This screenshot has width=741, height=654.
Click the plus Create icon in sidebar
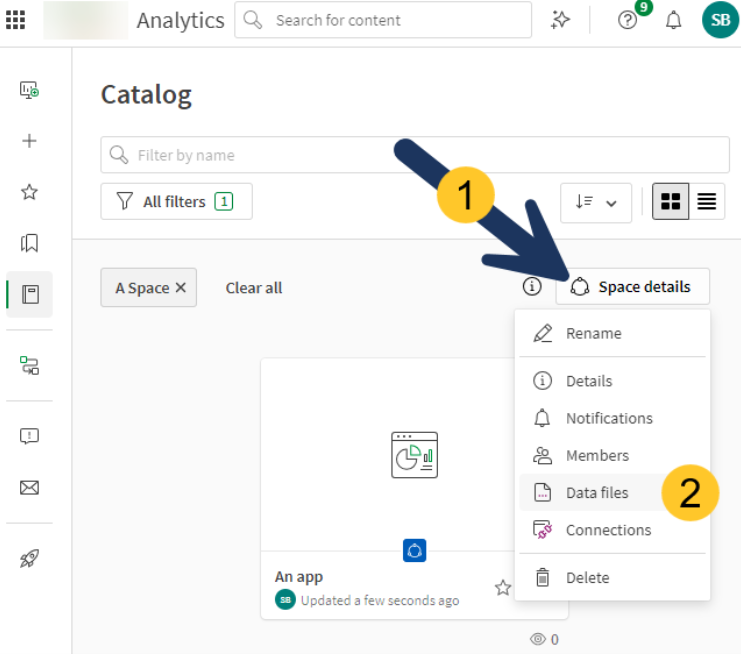coord(29,141)
